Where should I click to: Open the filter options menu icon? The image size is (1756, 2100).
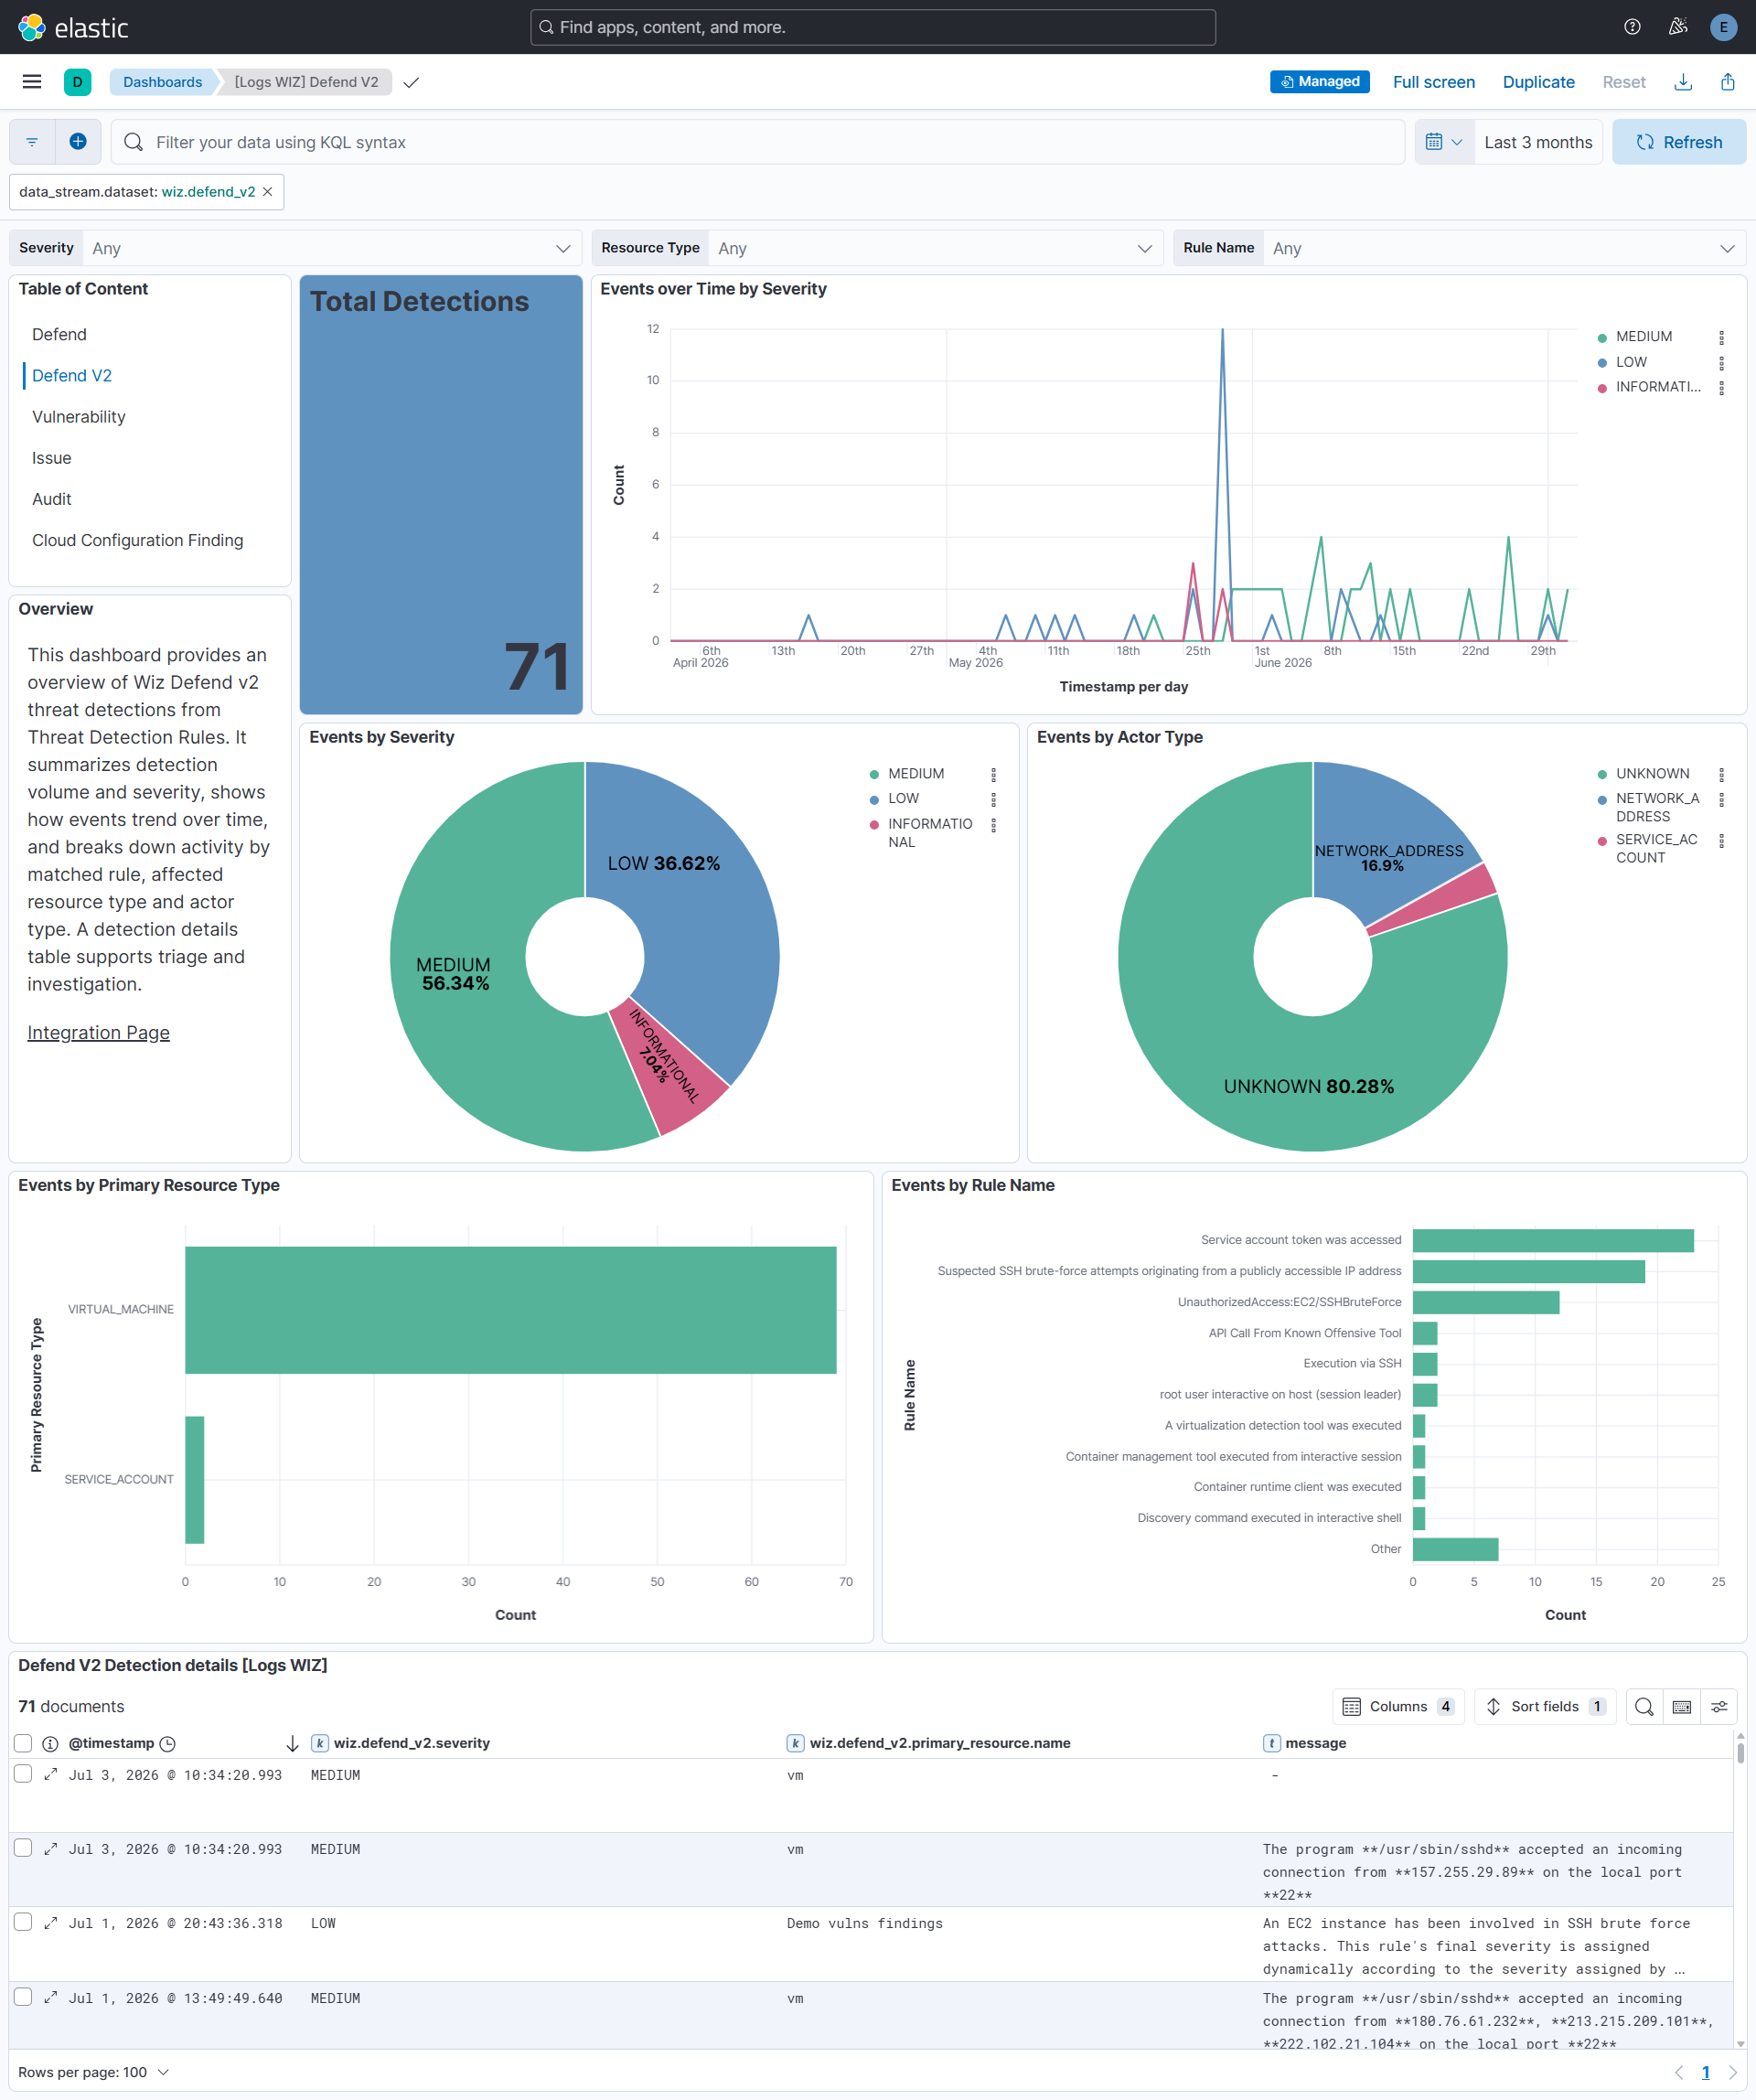coord(32,142)
